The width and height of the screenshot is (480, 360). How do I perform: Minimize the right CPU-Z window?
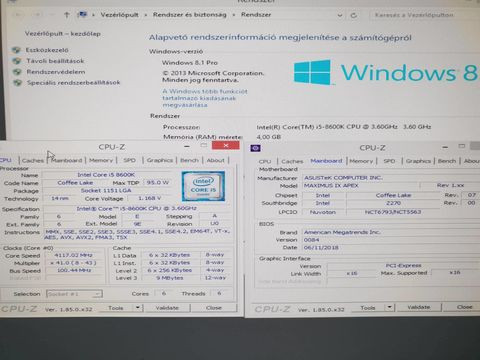pyautogui.click(x=445, y=147)
